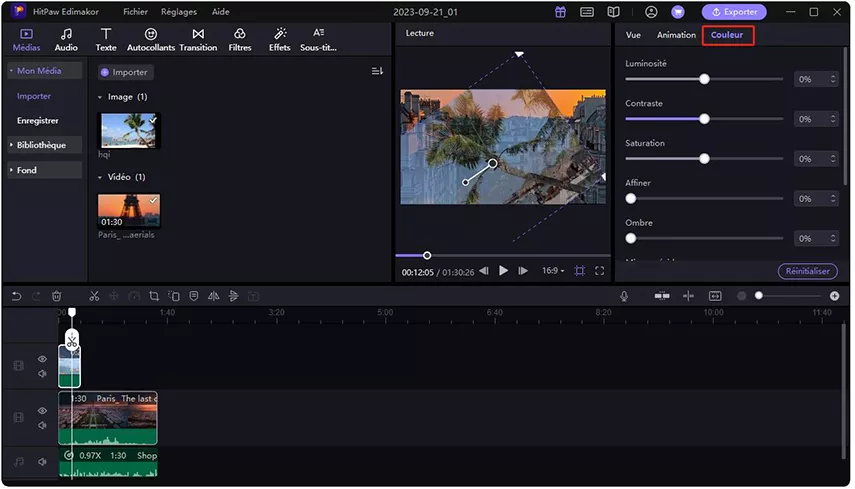Select the Texte tool

tap(106, 40)
